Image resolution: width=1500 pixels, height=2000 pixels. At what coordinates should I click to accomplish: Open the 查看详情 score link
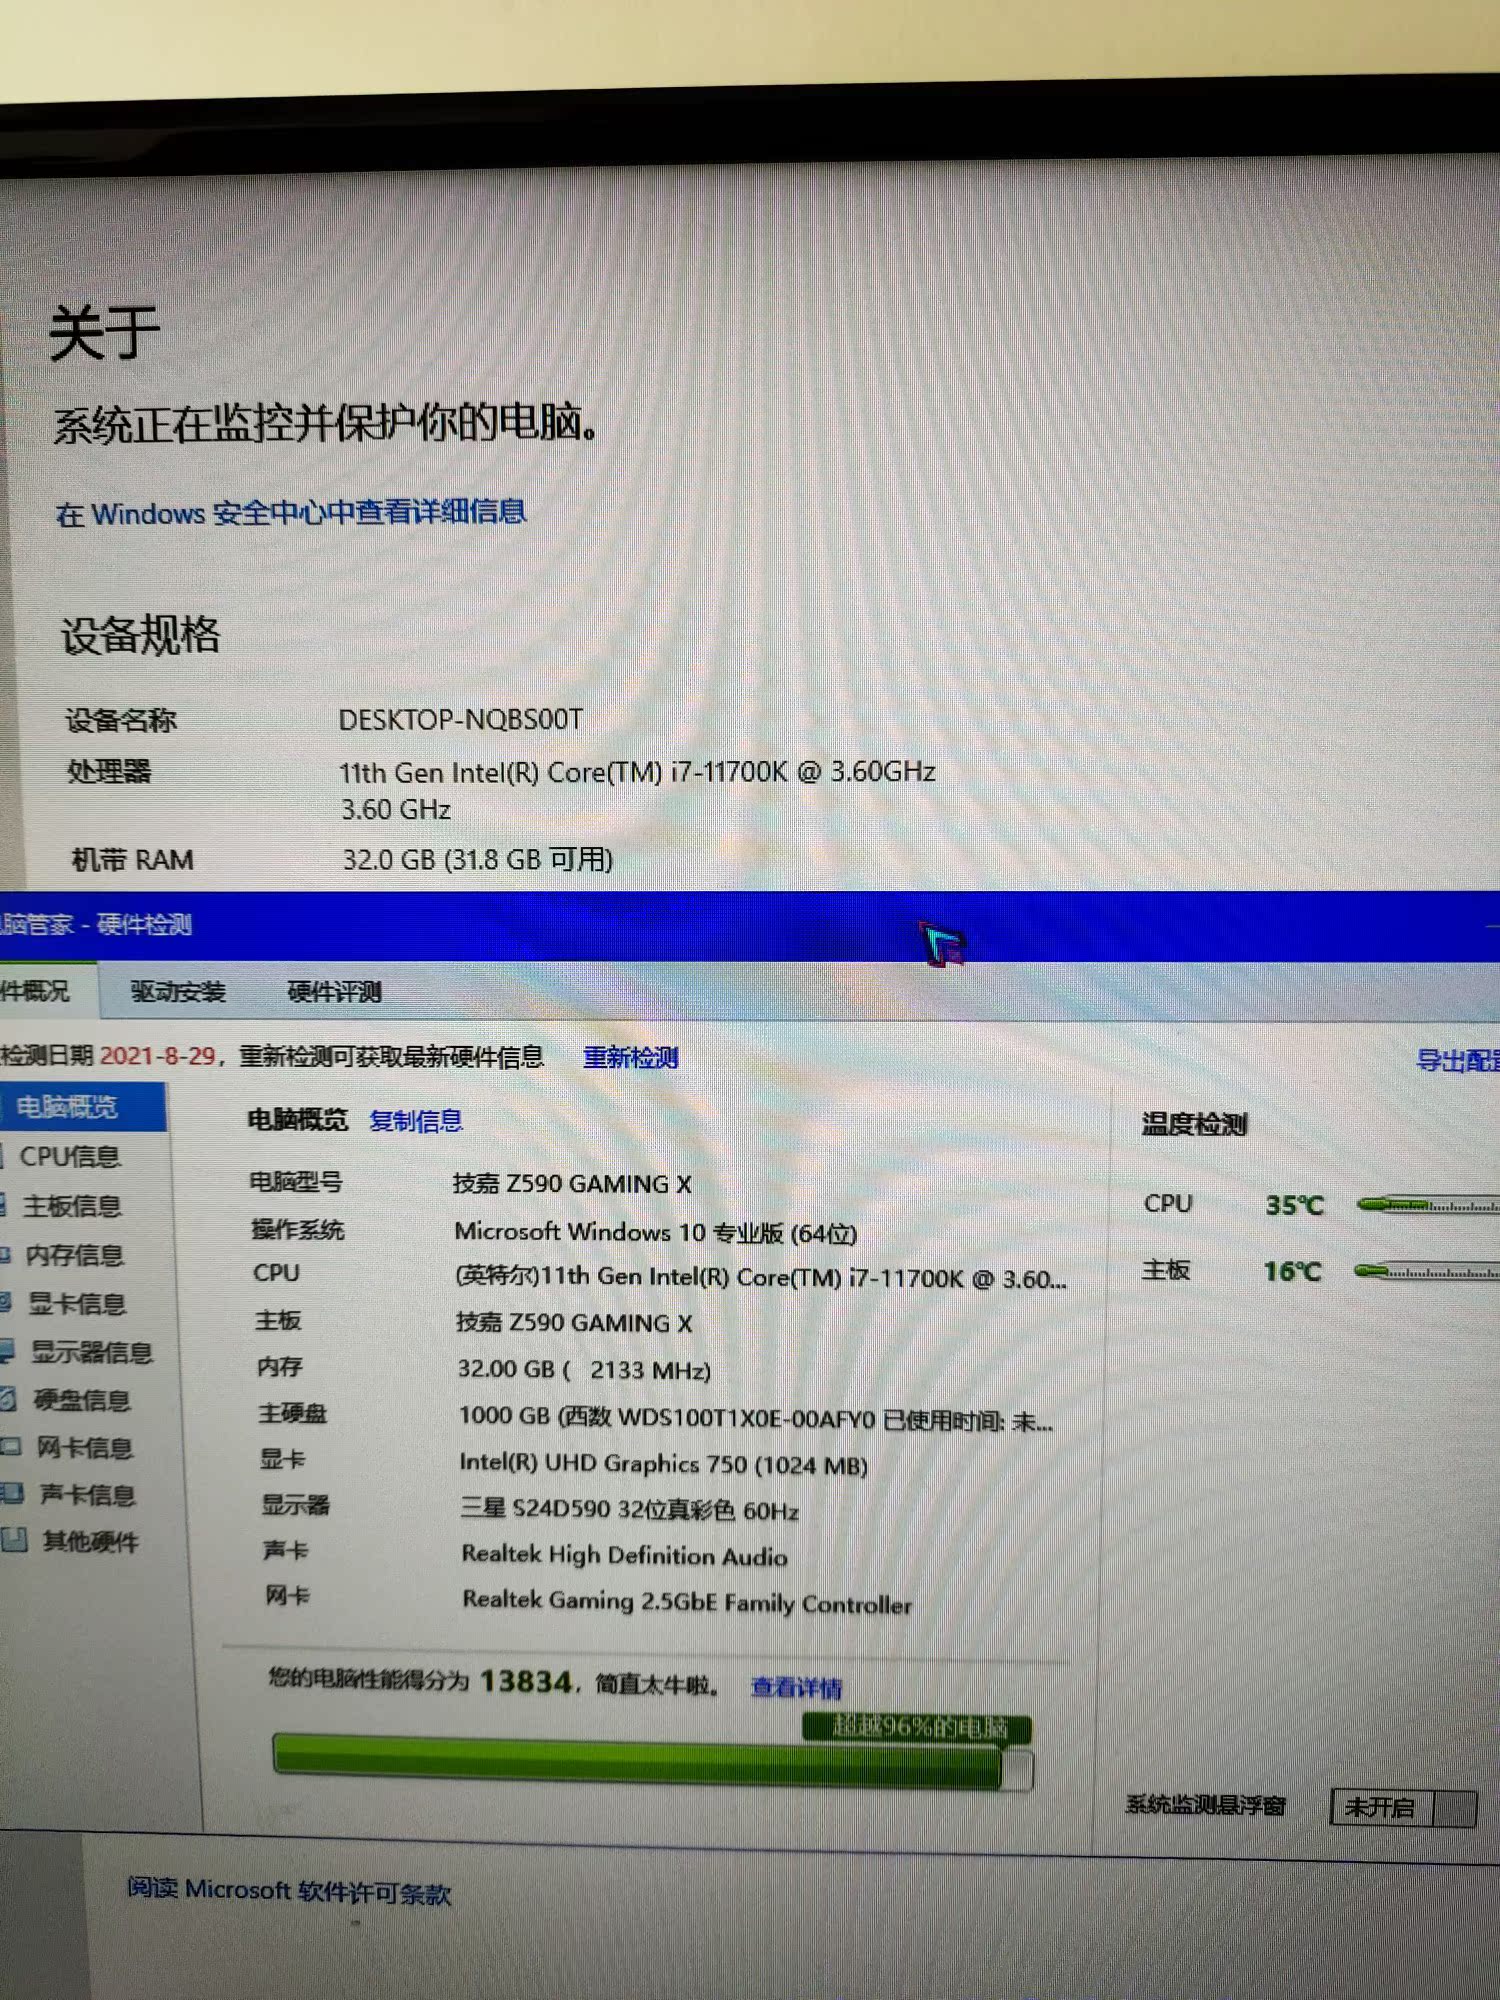point(797,1688)
